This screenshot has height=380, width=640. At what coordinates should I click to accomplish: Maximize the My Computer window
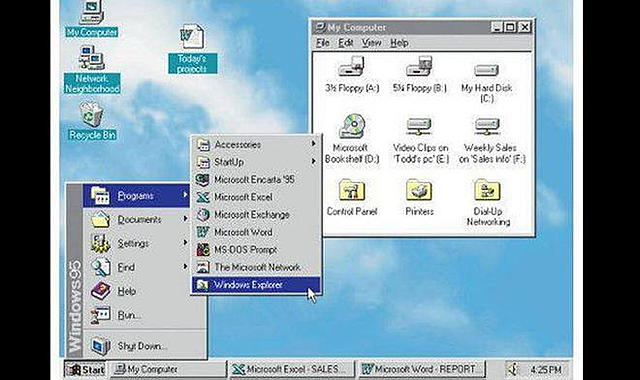tap(510, 27)
